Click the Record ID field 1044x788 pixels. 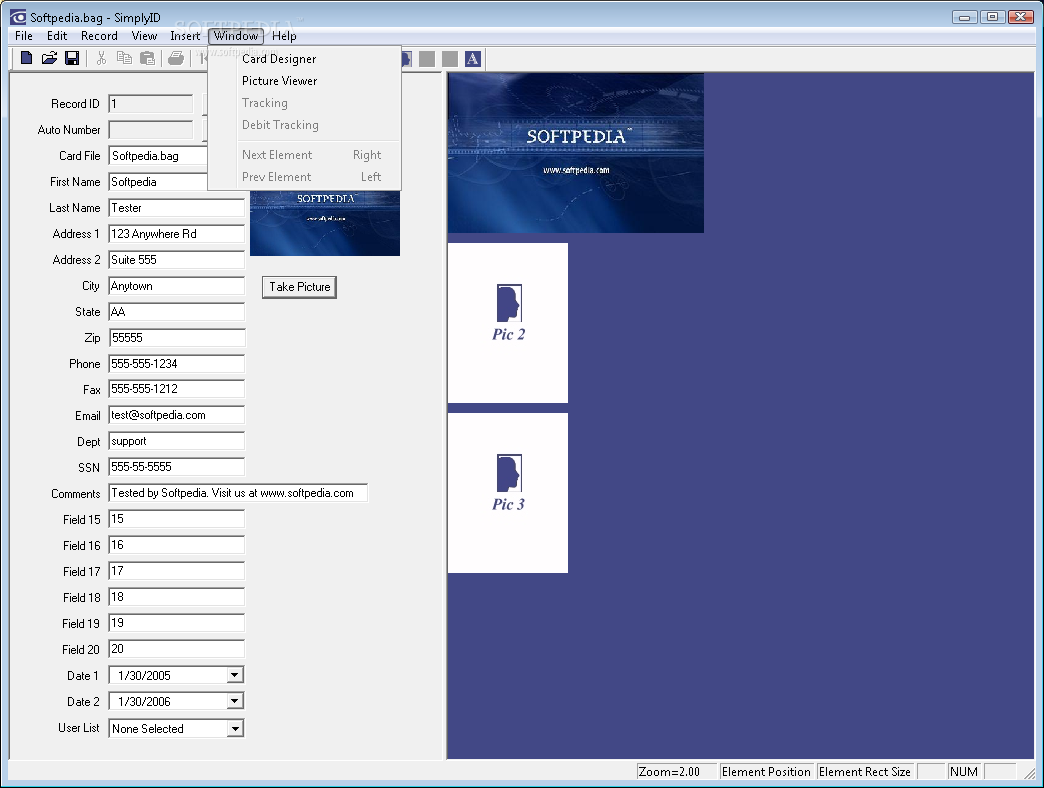(150, 104)
